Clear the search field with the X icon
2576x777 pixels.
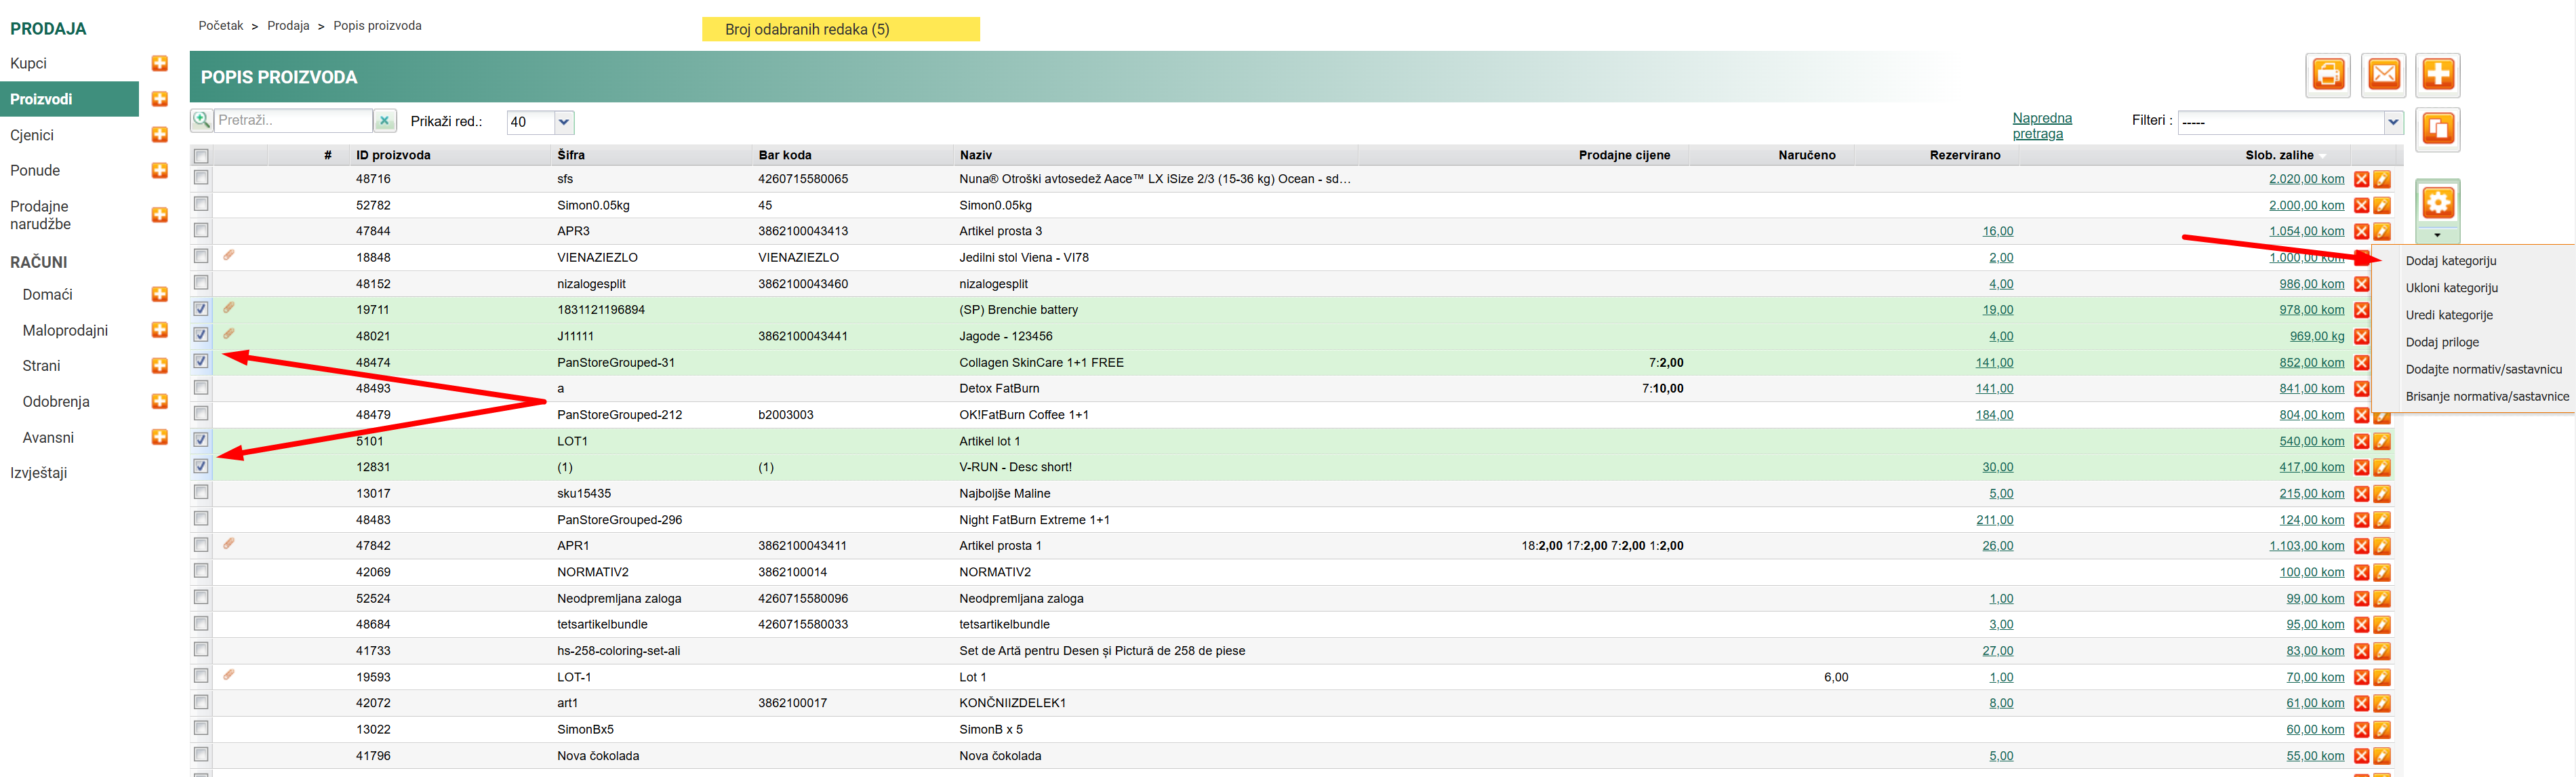coord(384,121)
